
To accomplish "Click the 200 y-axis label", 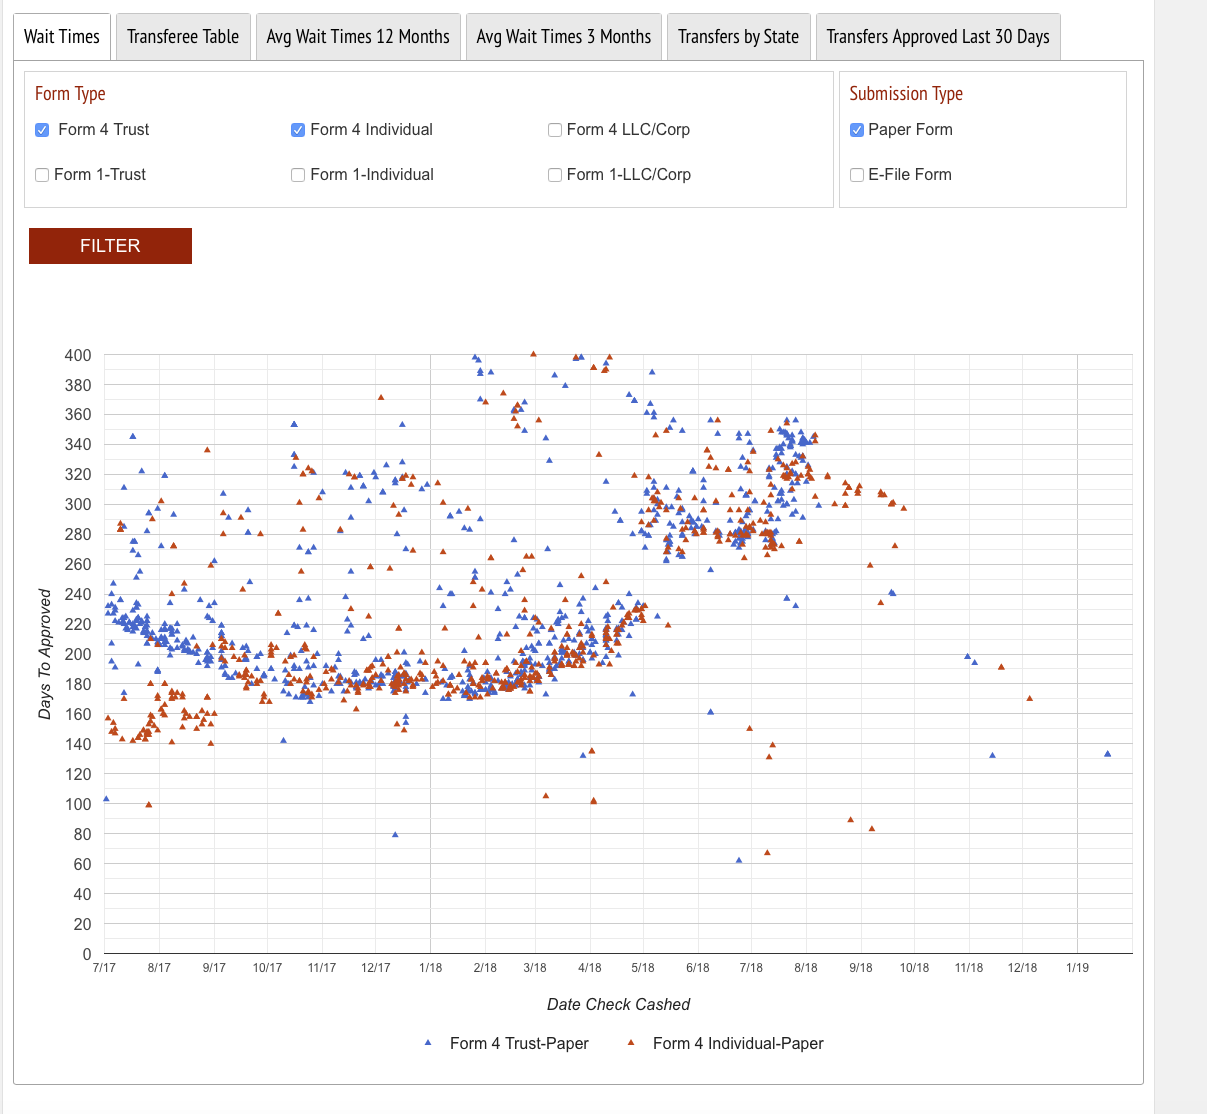I will coord(78,654).
